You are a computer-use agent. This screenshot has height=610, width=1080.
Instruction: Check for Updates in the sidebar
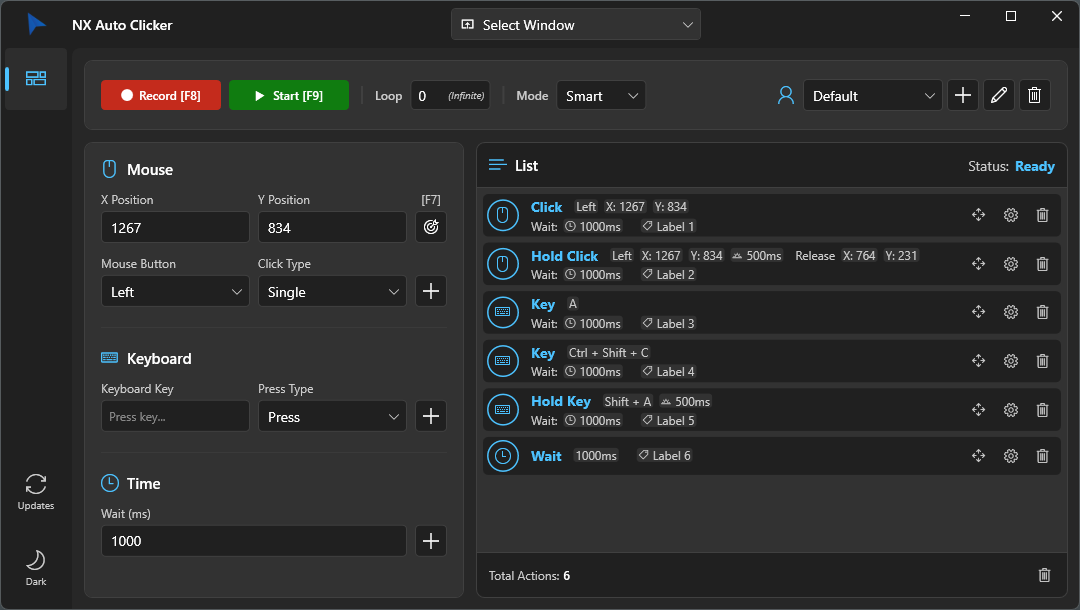click(36, 492)
